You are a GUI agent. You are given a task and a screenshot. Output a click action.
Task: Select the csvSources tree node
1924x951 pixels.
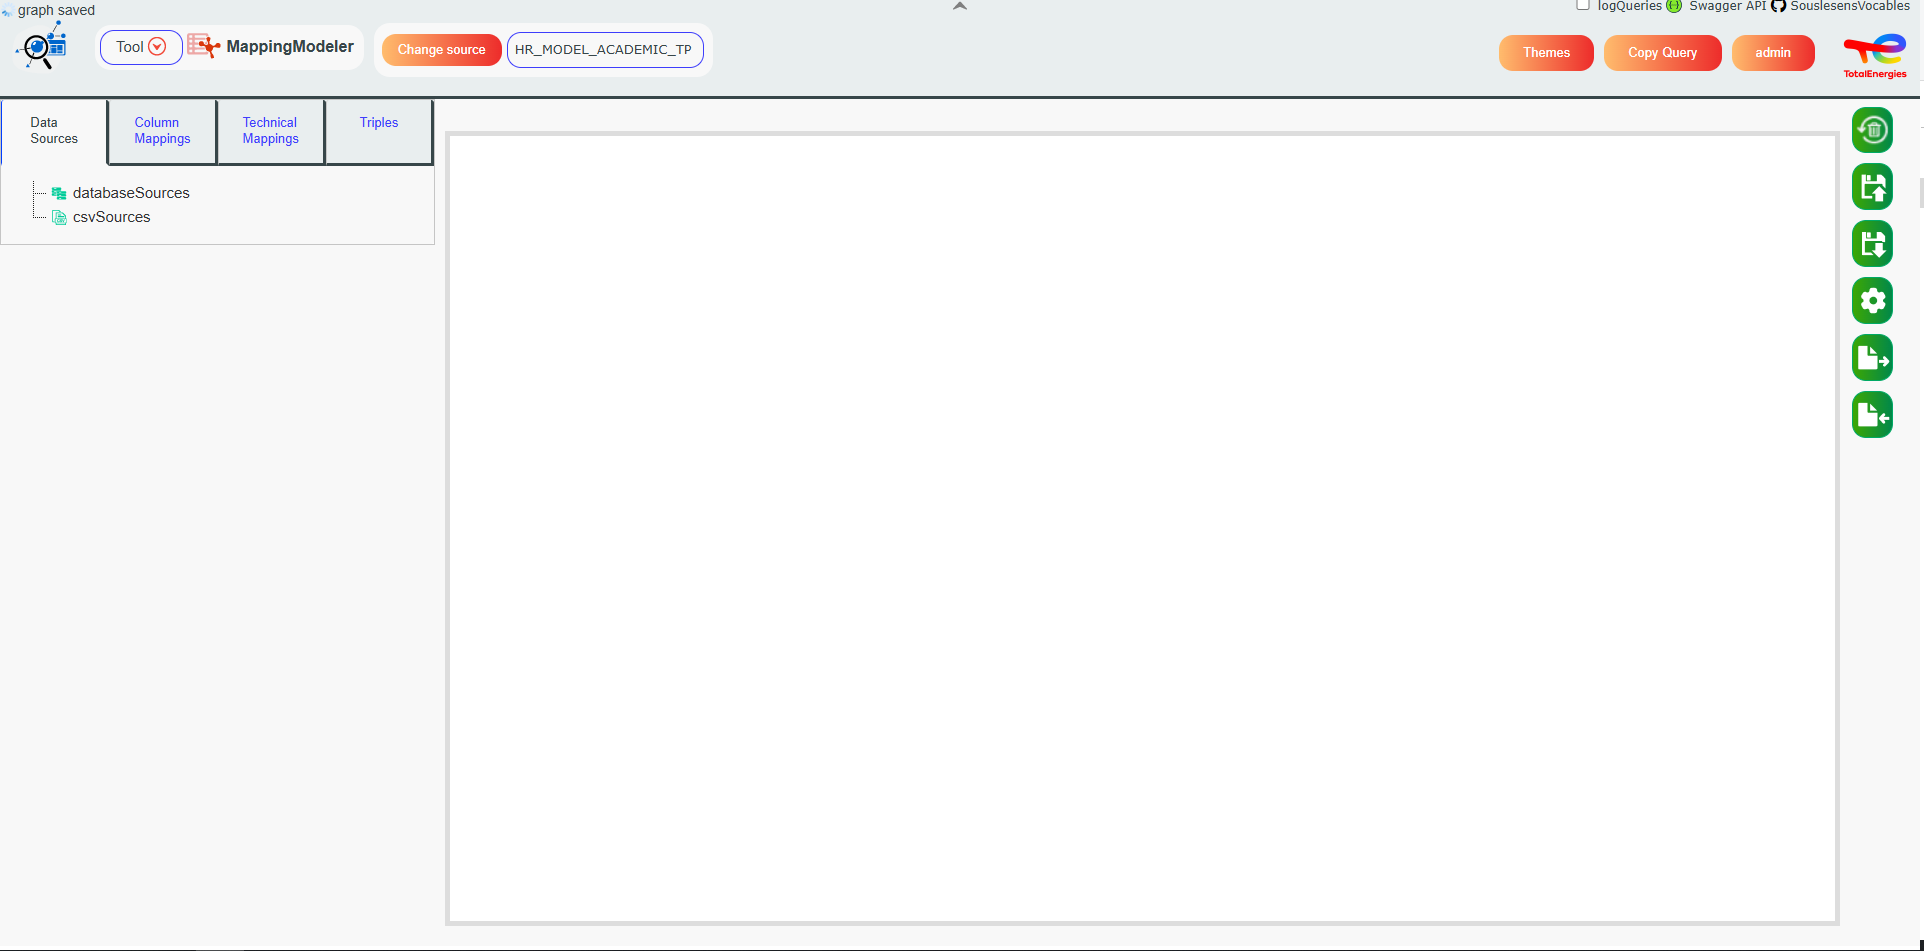111,217
